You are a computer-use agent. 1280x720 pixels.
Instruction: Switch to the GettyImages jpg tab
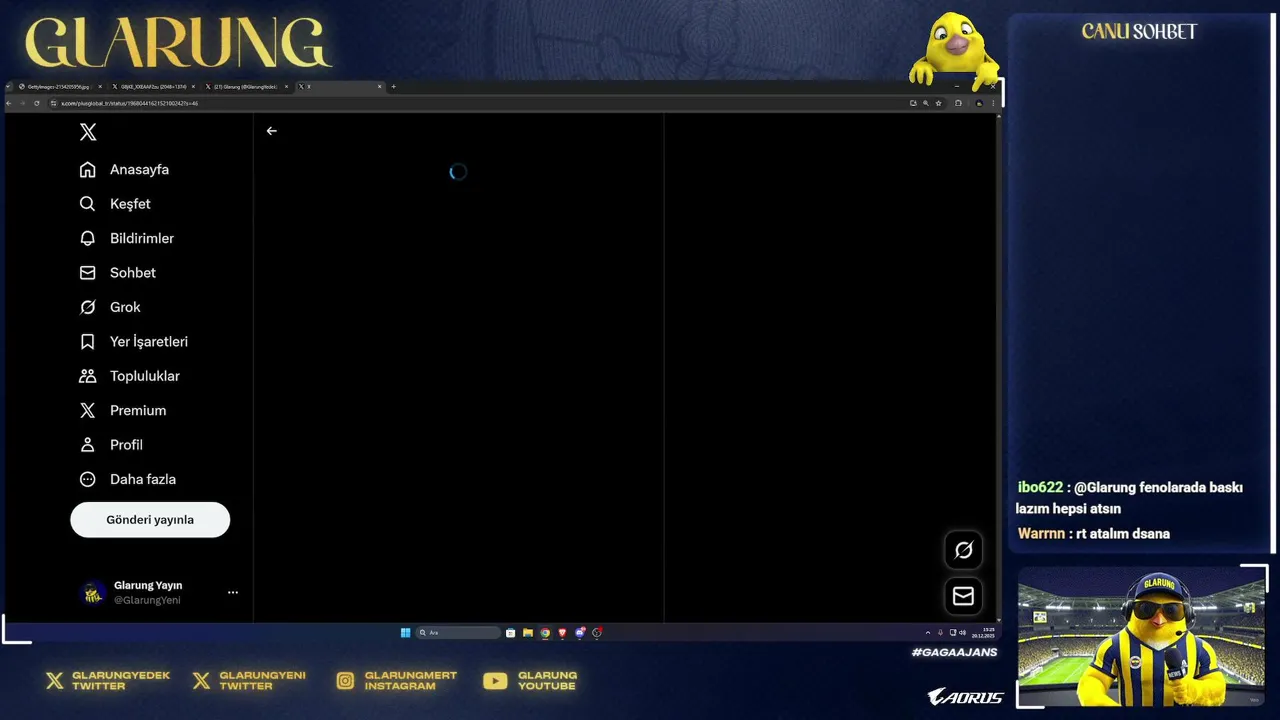pos(58,87)
